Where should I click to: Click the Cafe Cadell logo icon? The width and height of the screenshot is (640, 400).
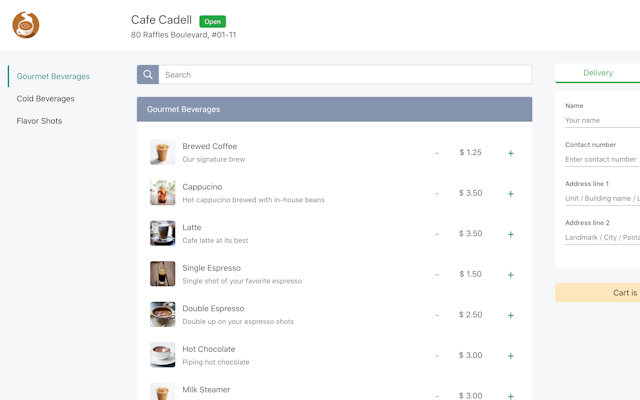tap(26, 25)
